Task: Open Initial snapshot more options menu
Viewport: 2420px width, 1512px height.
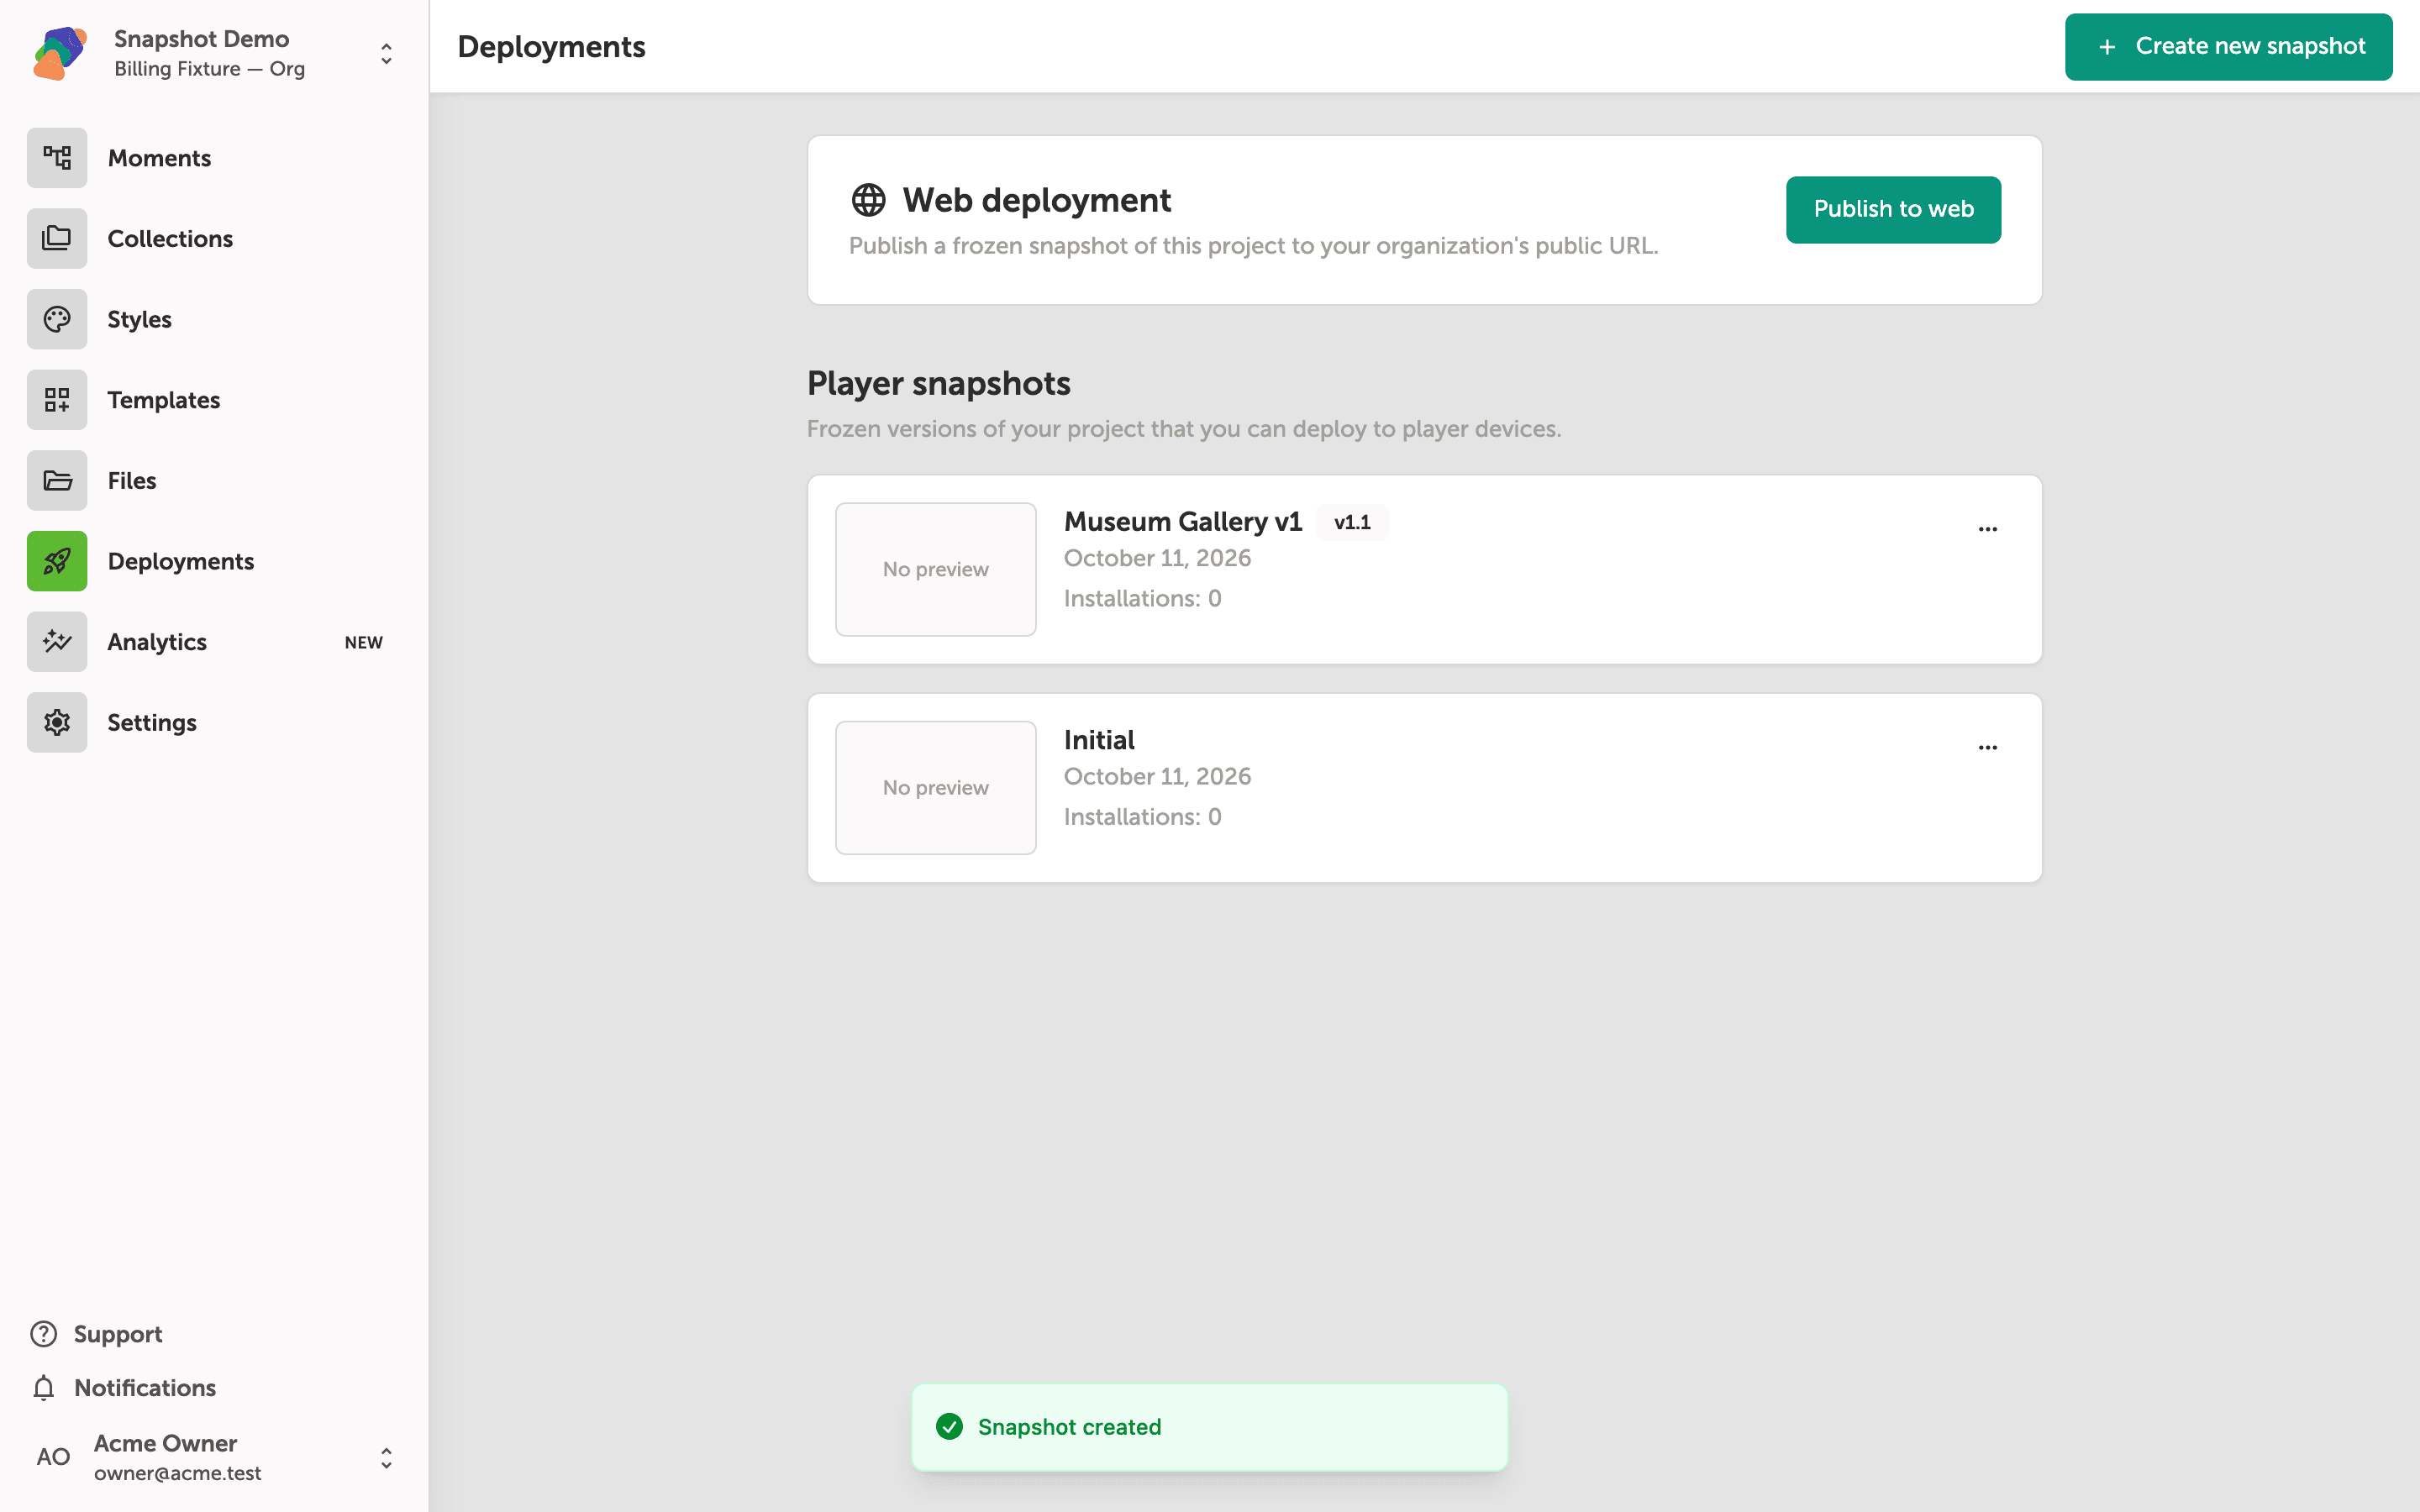Action: pos(1987,747)
